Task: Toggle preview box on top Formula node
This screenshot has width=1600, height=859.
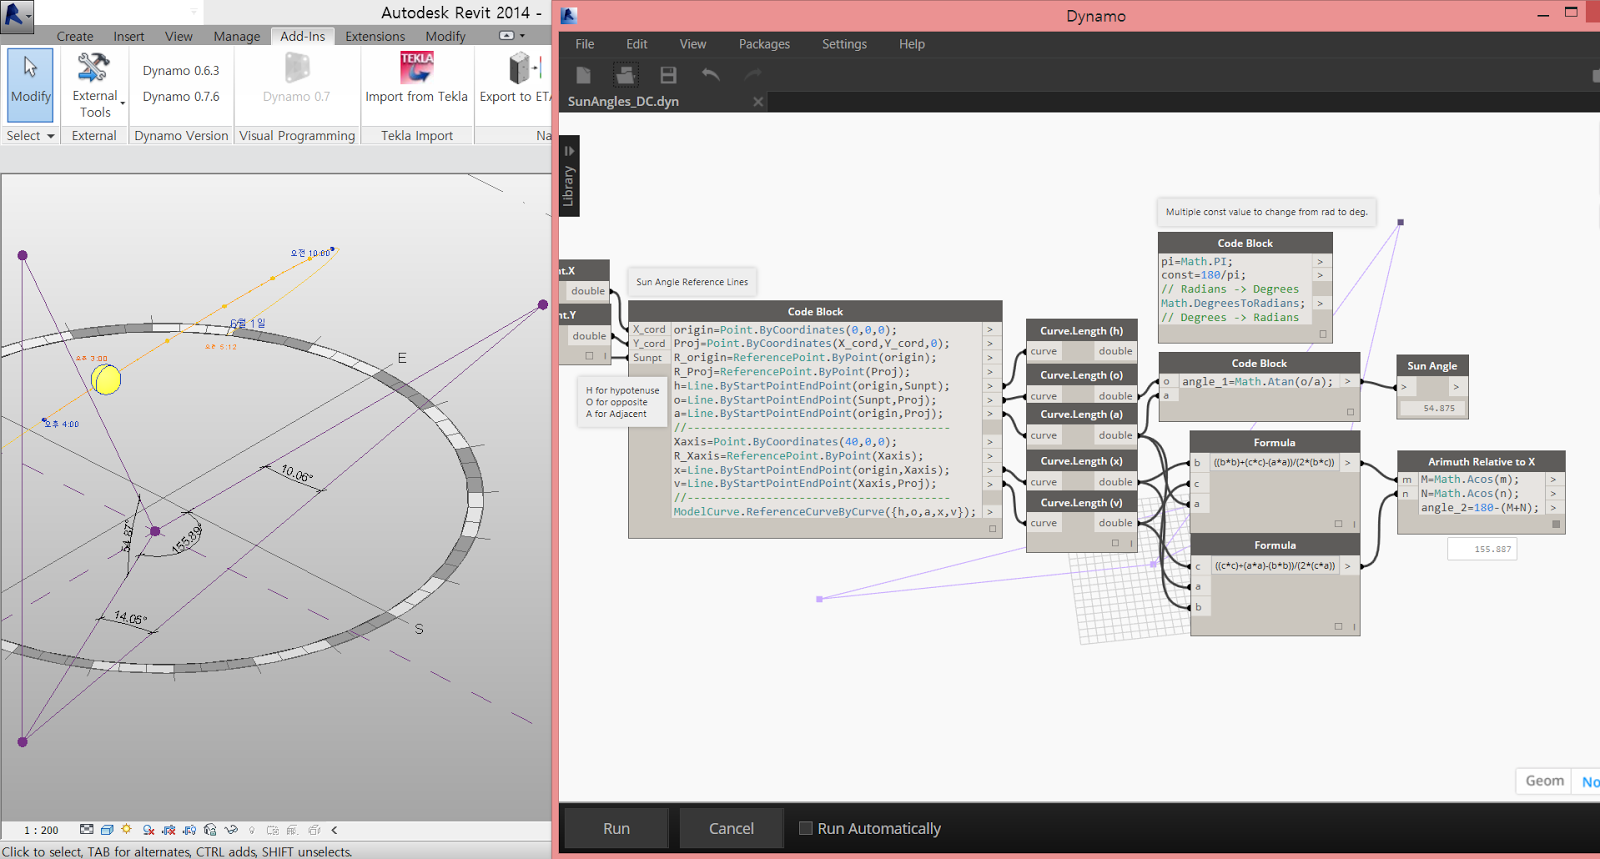Action: point(1338,523)
